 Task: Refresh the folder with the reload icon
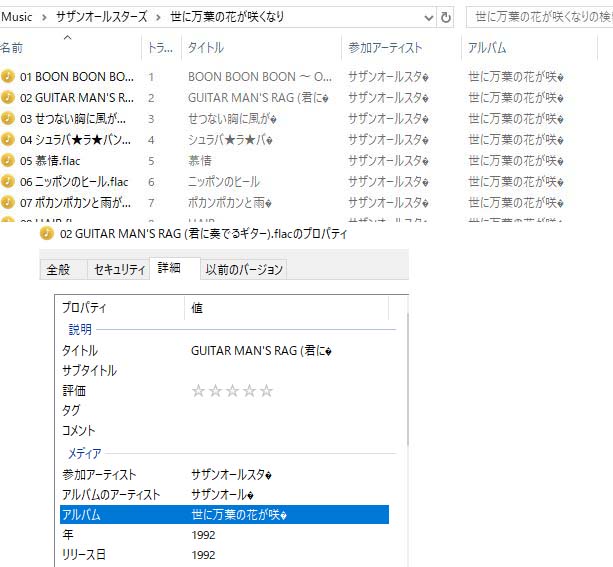(445, 17)
